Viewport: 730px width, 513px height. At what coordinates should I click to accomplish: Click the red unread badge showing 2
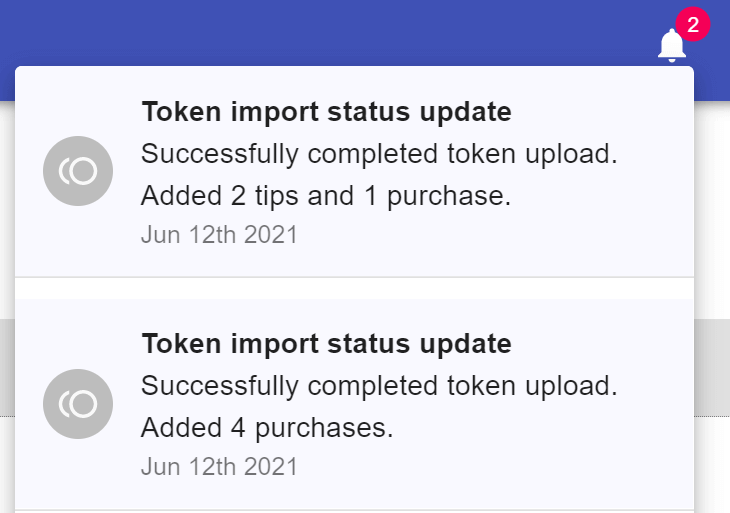[692, 24]
